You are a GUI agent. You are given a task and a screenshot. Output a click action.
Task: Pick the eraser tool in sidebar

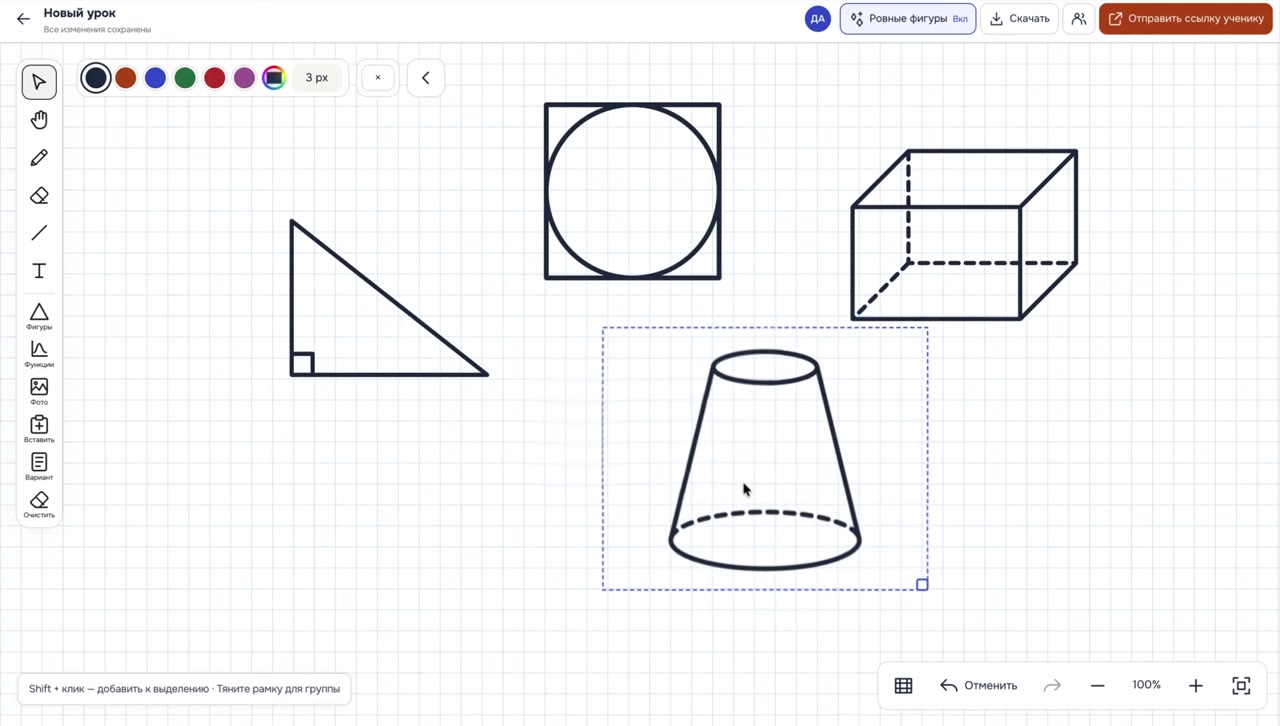point(39,196)
